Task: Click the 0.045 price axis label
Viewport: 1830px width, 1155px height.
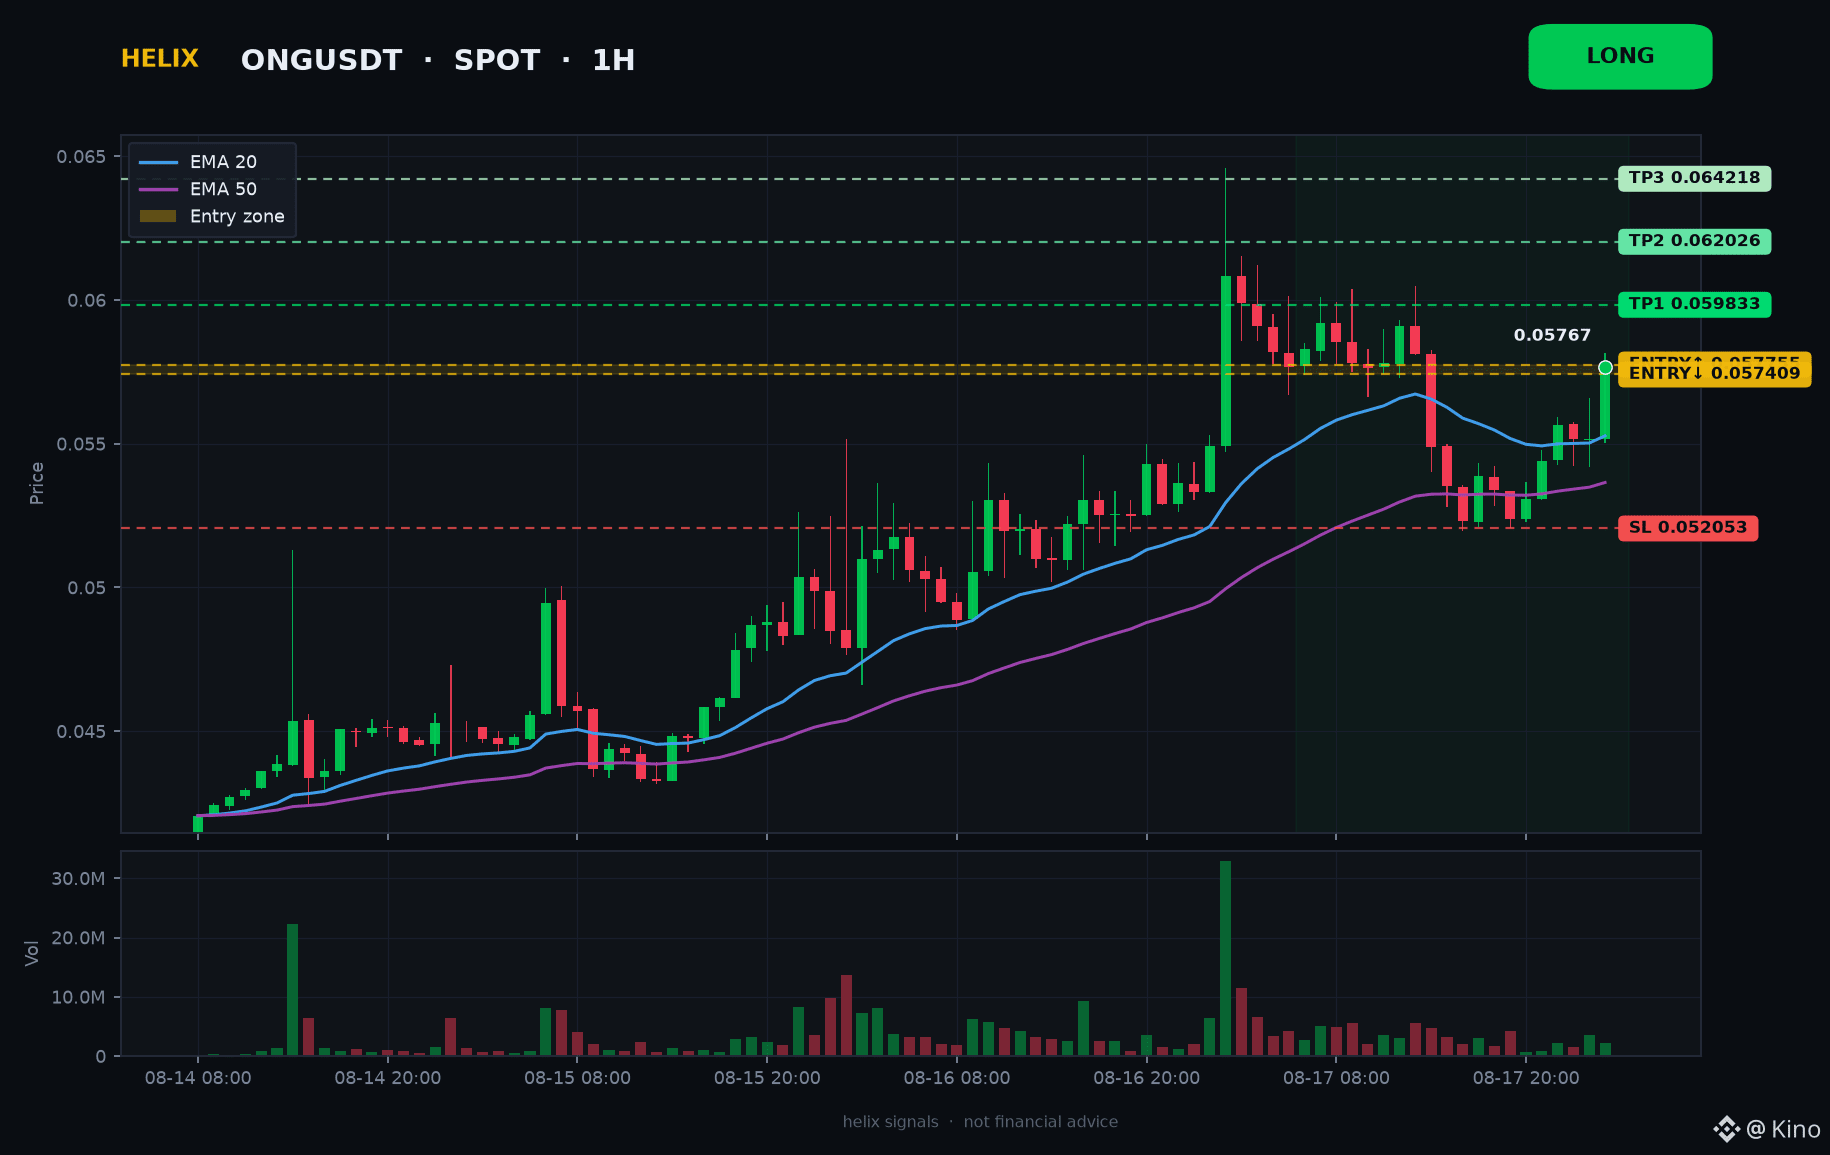Action: pos(81,732)
